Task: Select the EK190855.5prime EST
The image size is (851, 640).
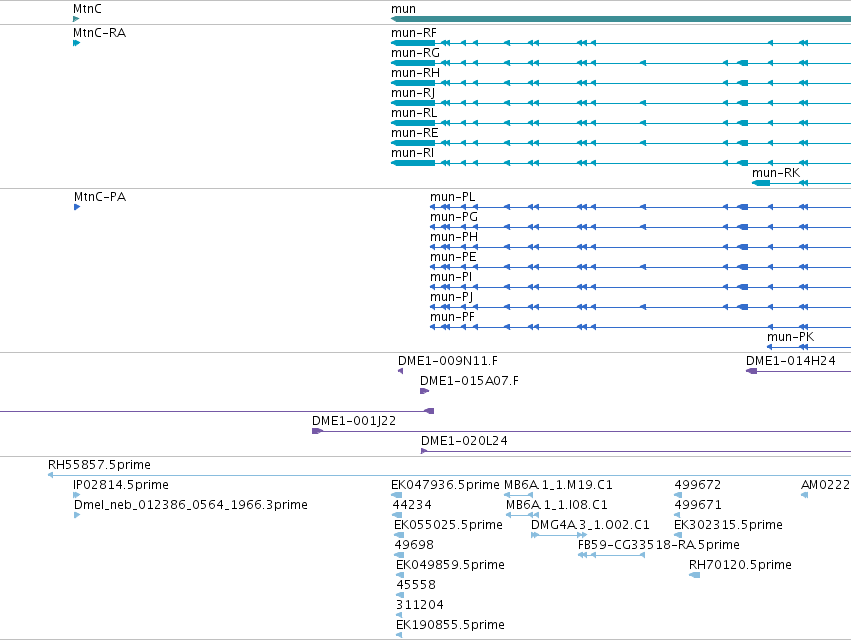Action: 399,635
